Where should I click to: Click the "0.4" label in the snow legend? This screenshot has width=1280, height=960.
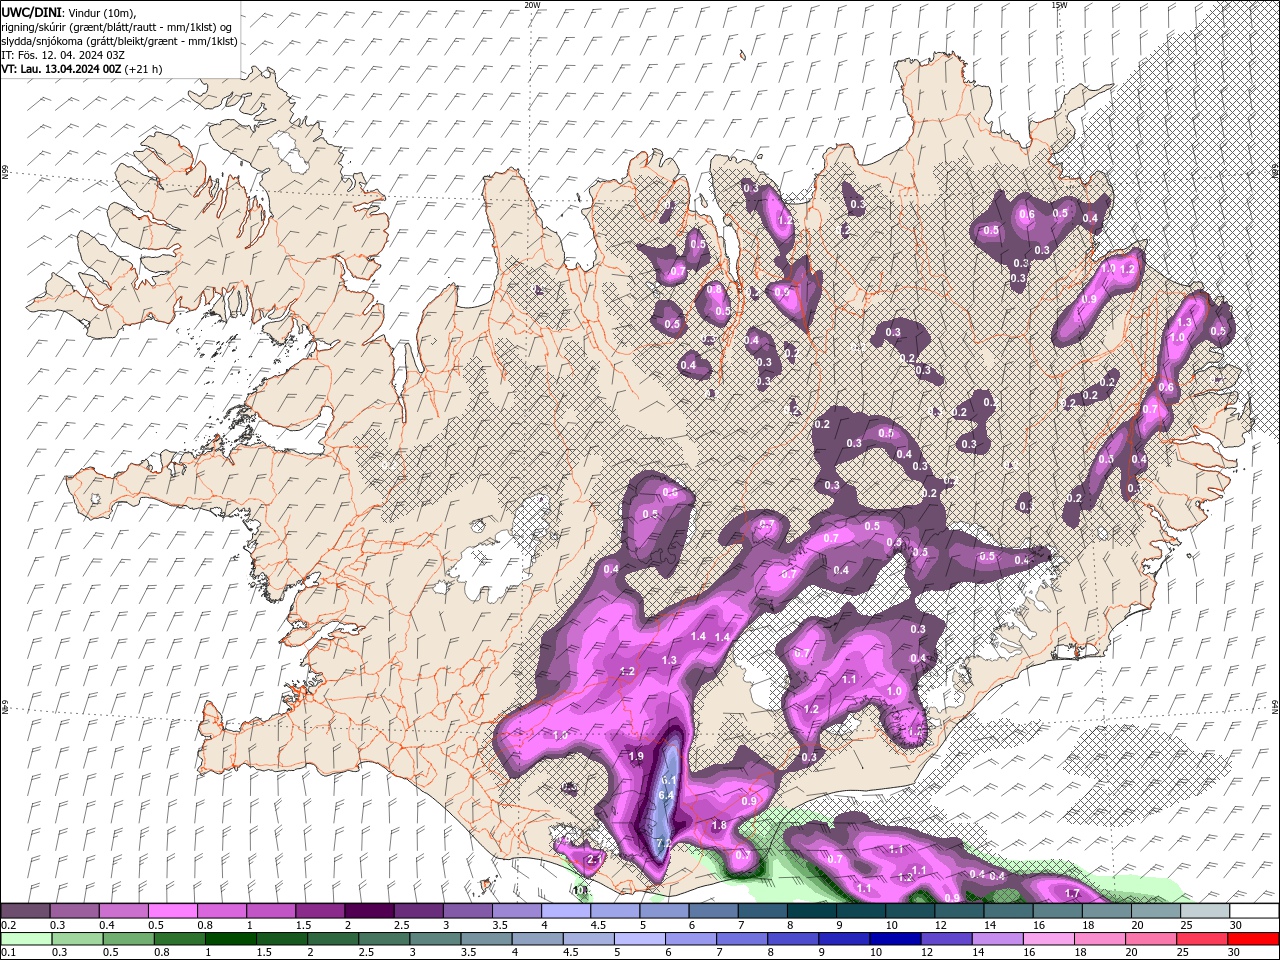click(x=106, y=925)
